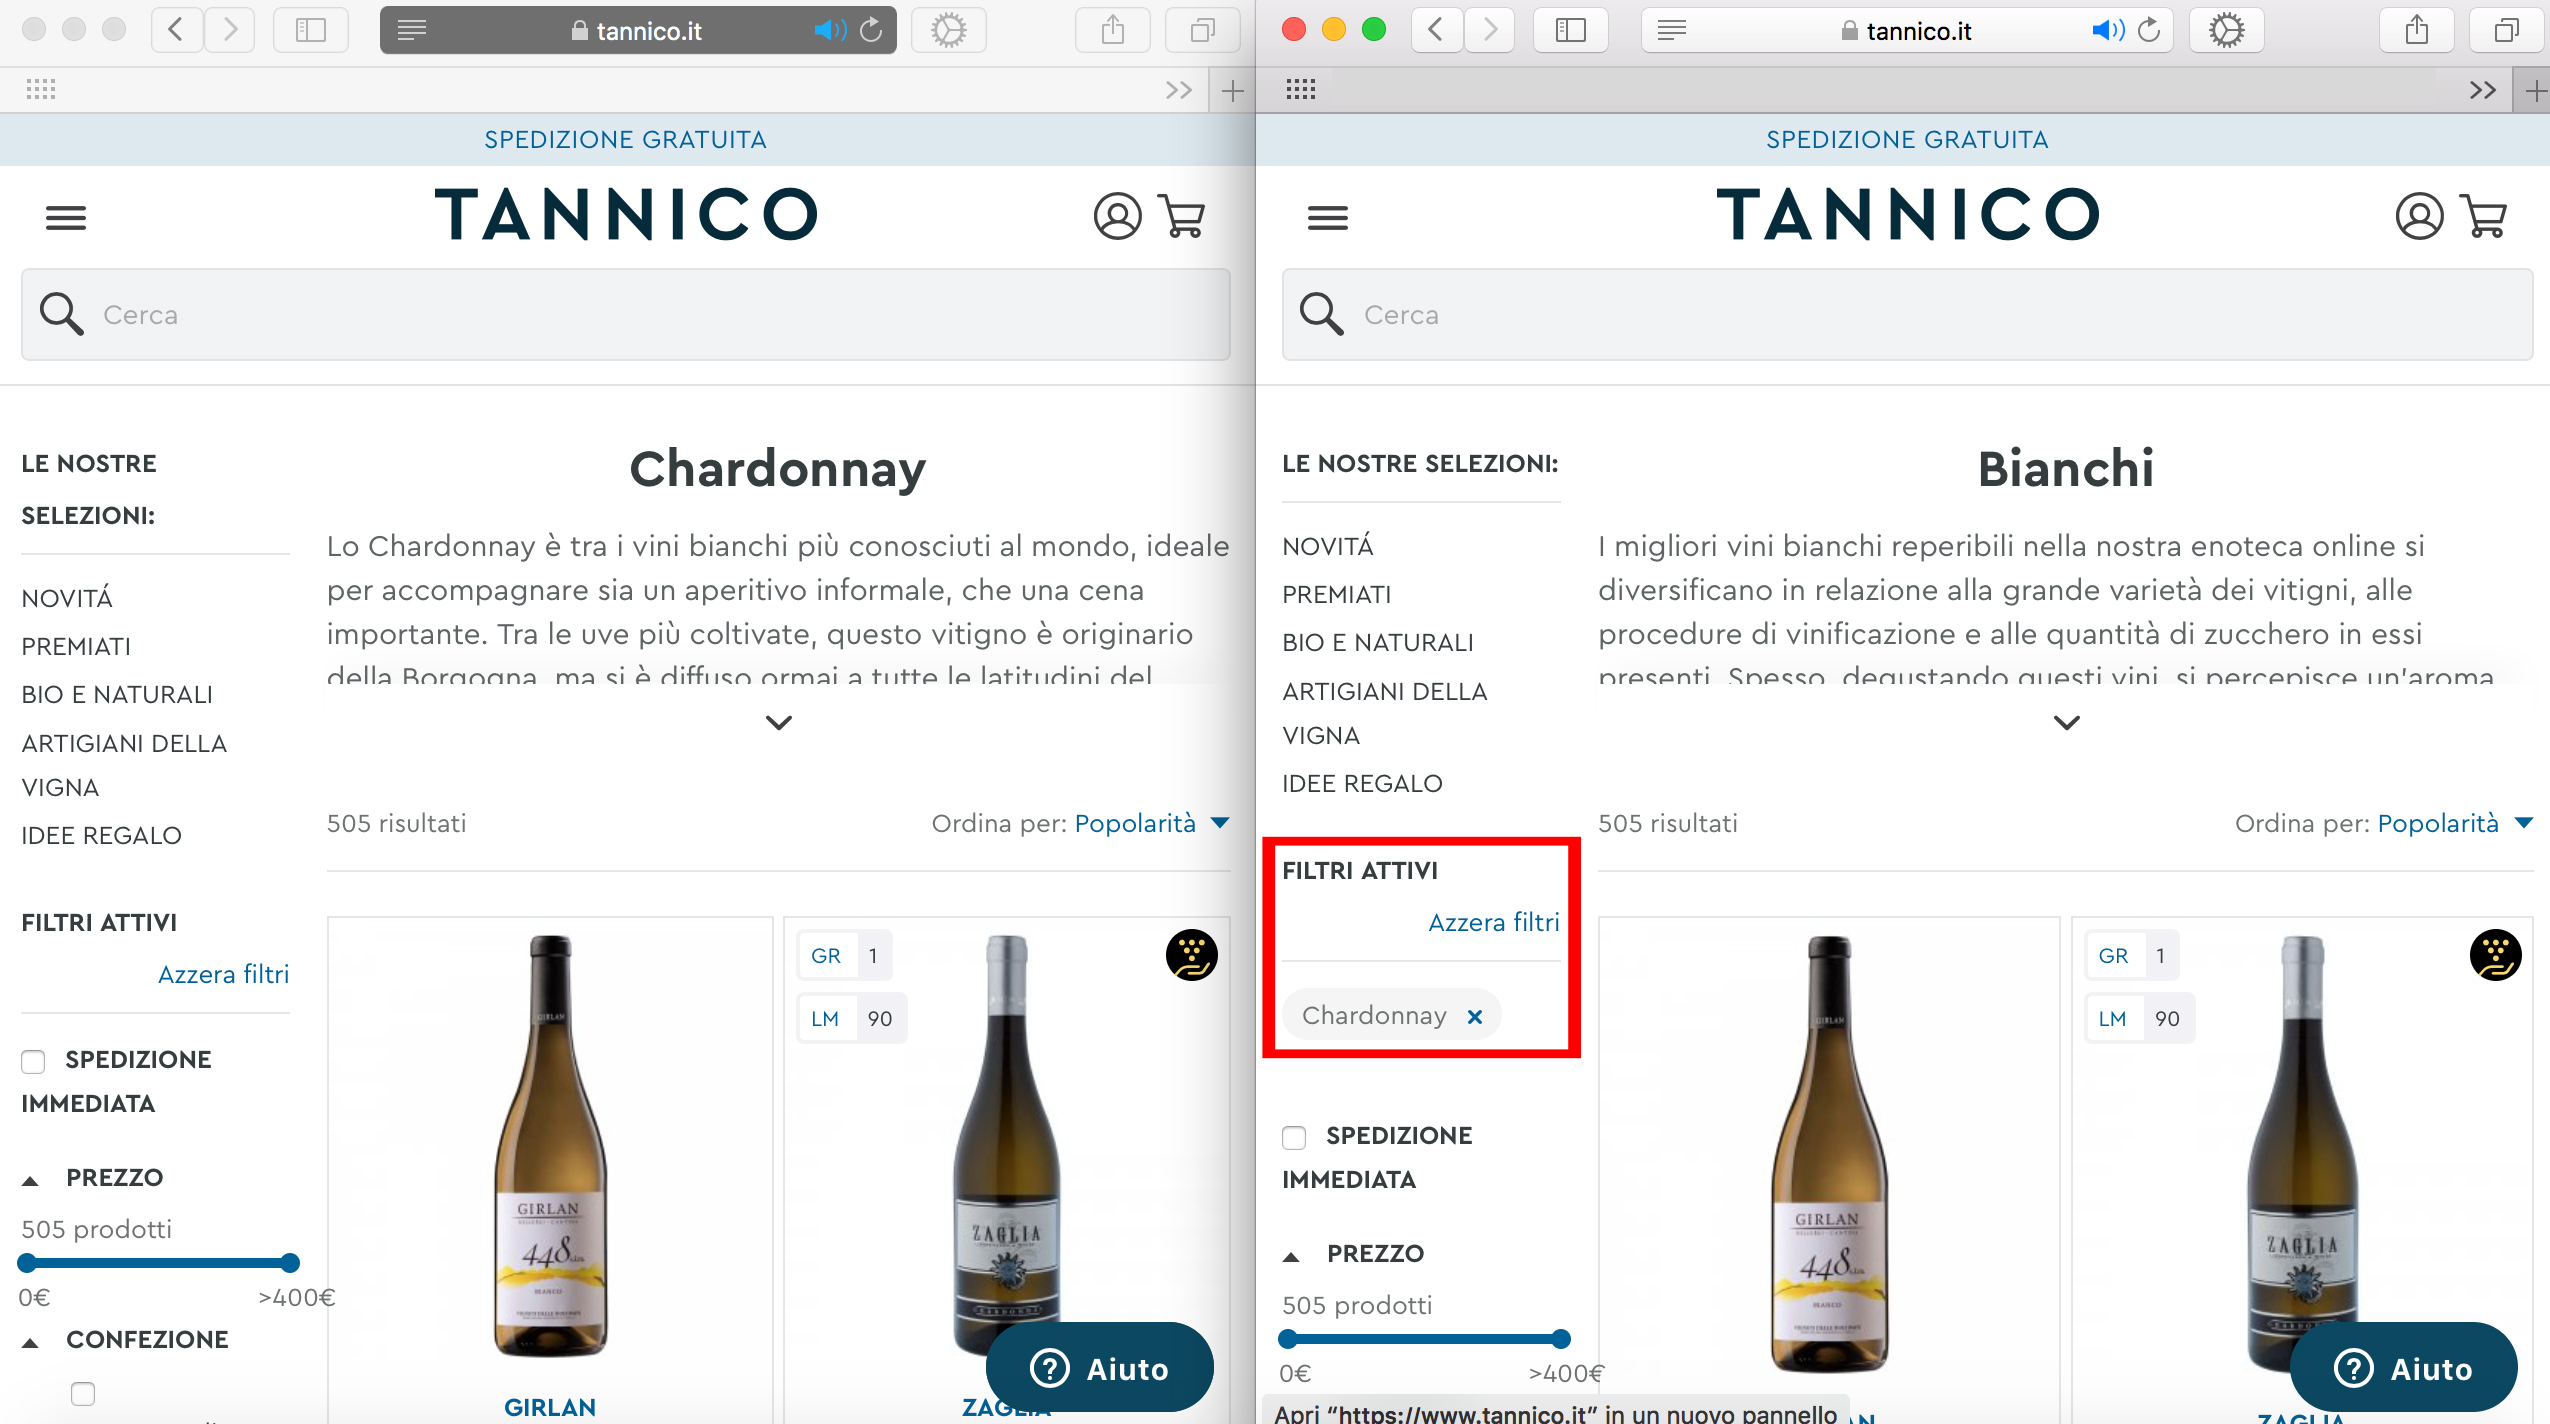Remove the Chardonnay active filter chip

(1474, 1016)
